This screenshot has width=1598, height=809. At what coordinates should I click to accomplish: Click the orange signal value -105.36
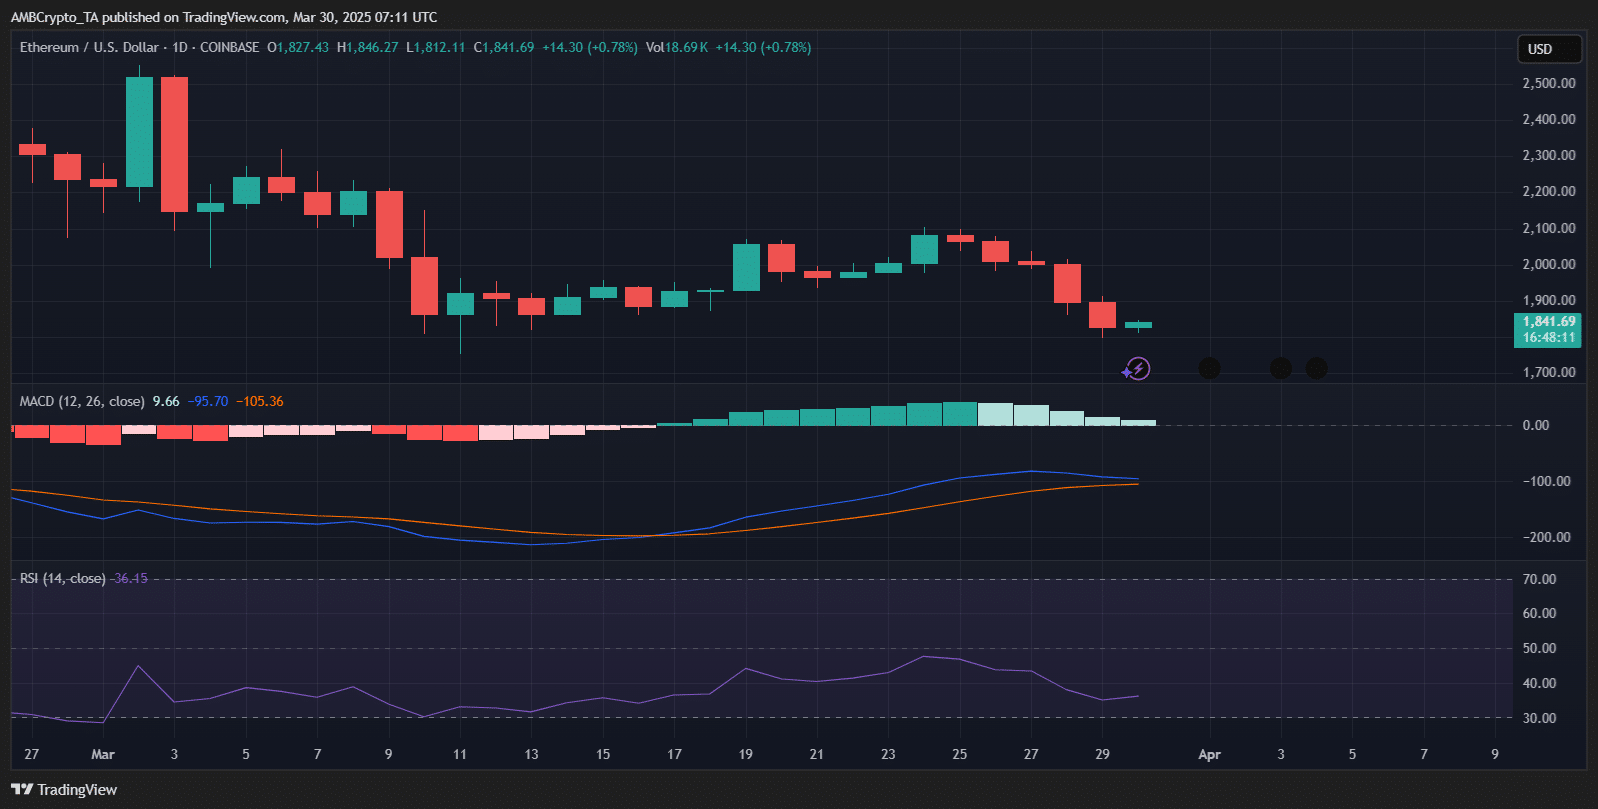260,401
